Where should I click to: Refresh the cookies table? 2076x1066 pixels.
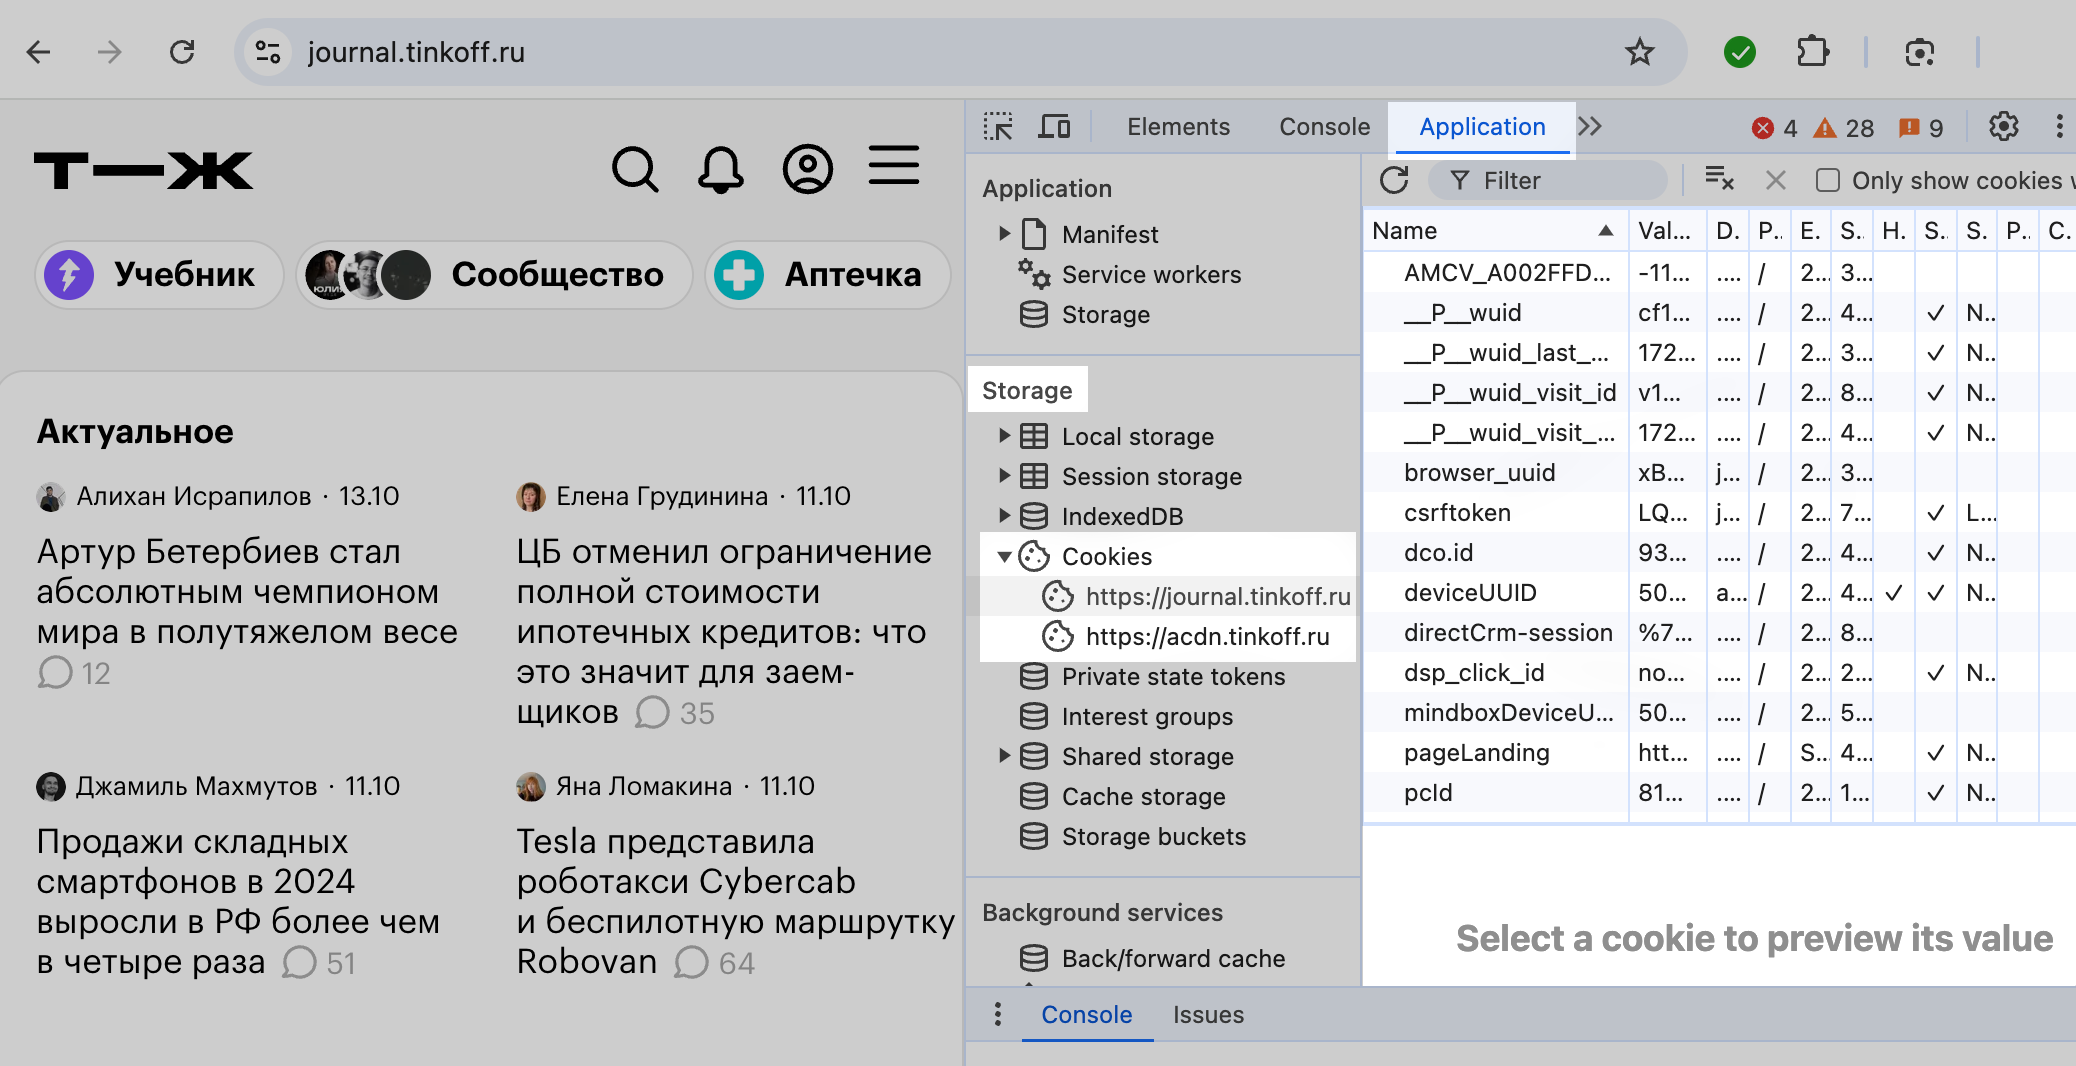[x=1394, y=181]
